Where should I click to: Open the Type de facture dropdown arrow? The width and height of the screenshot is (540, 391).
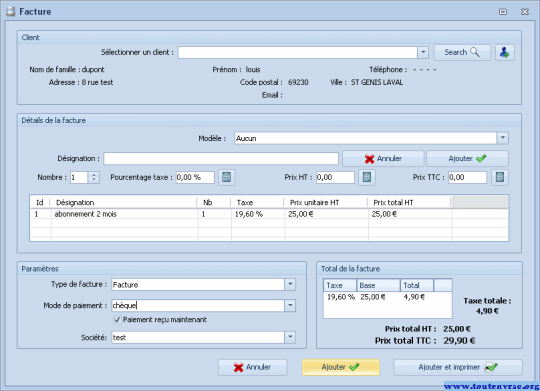coord(290,285)
